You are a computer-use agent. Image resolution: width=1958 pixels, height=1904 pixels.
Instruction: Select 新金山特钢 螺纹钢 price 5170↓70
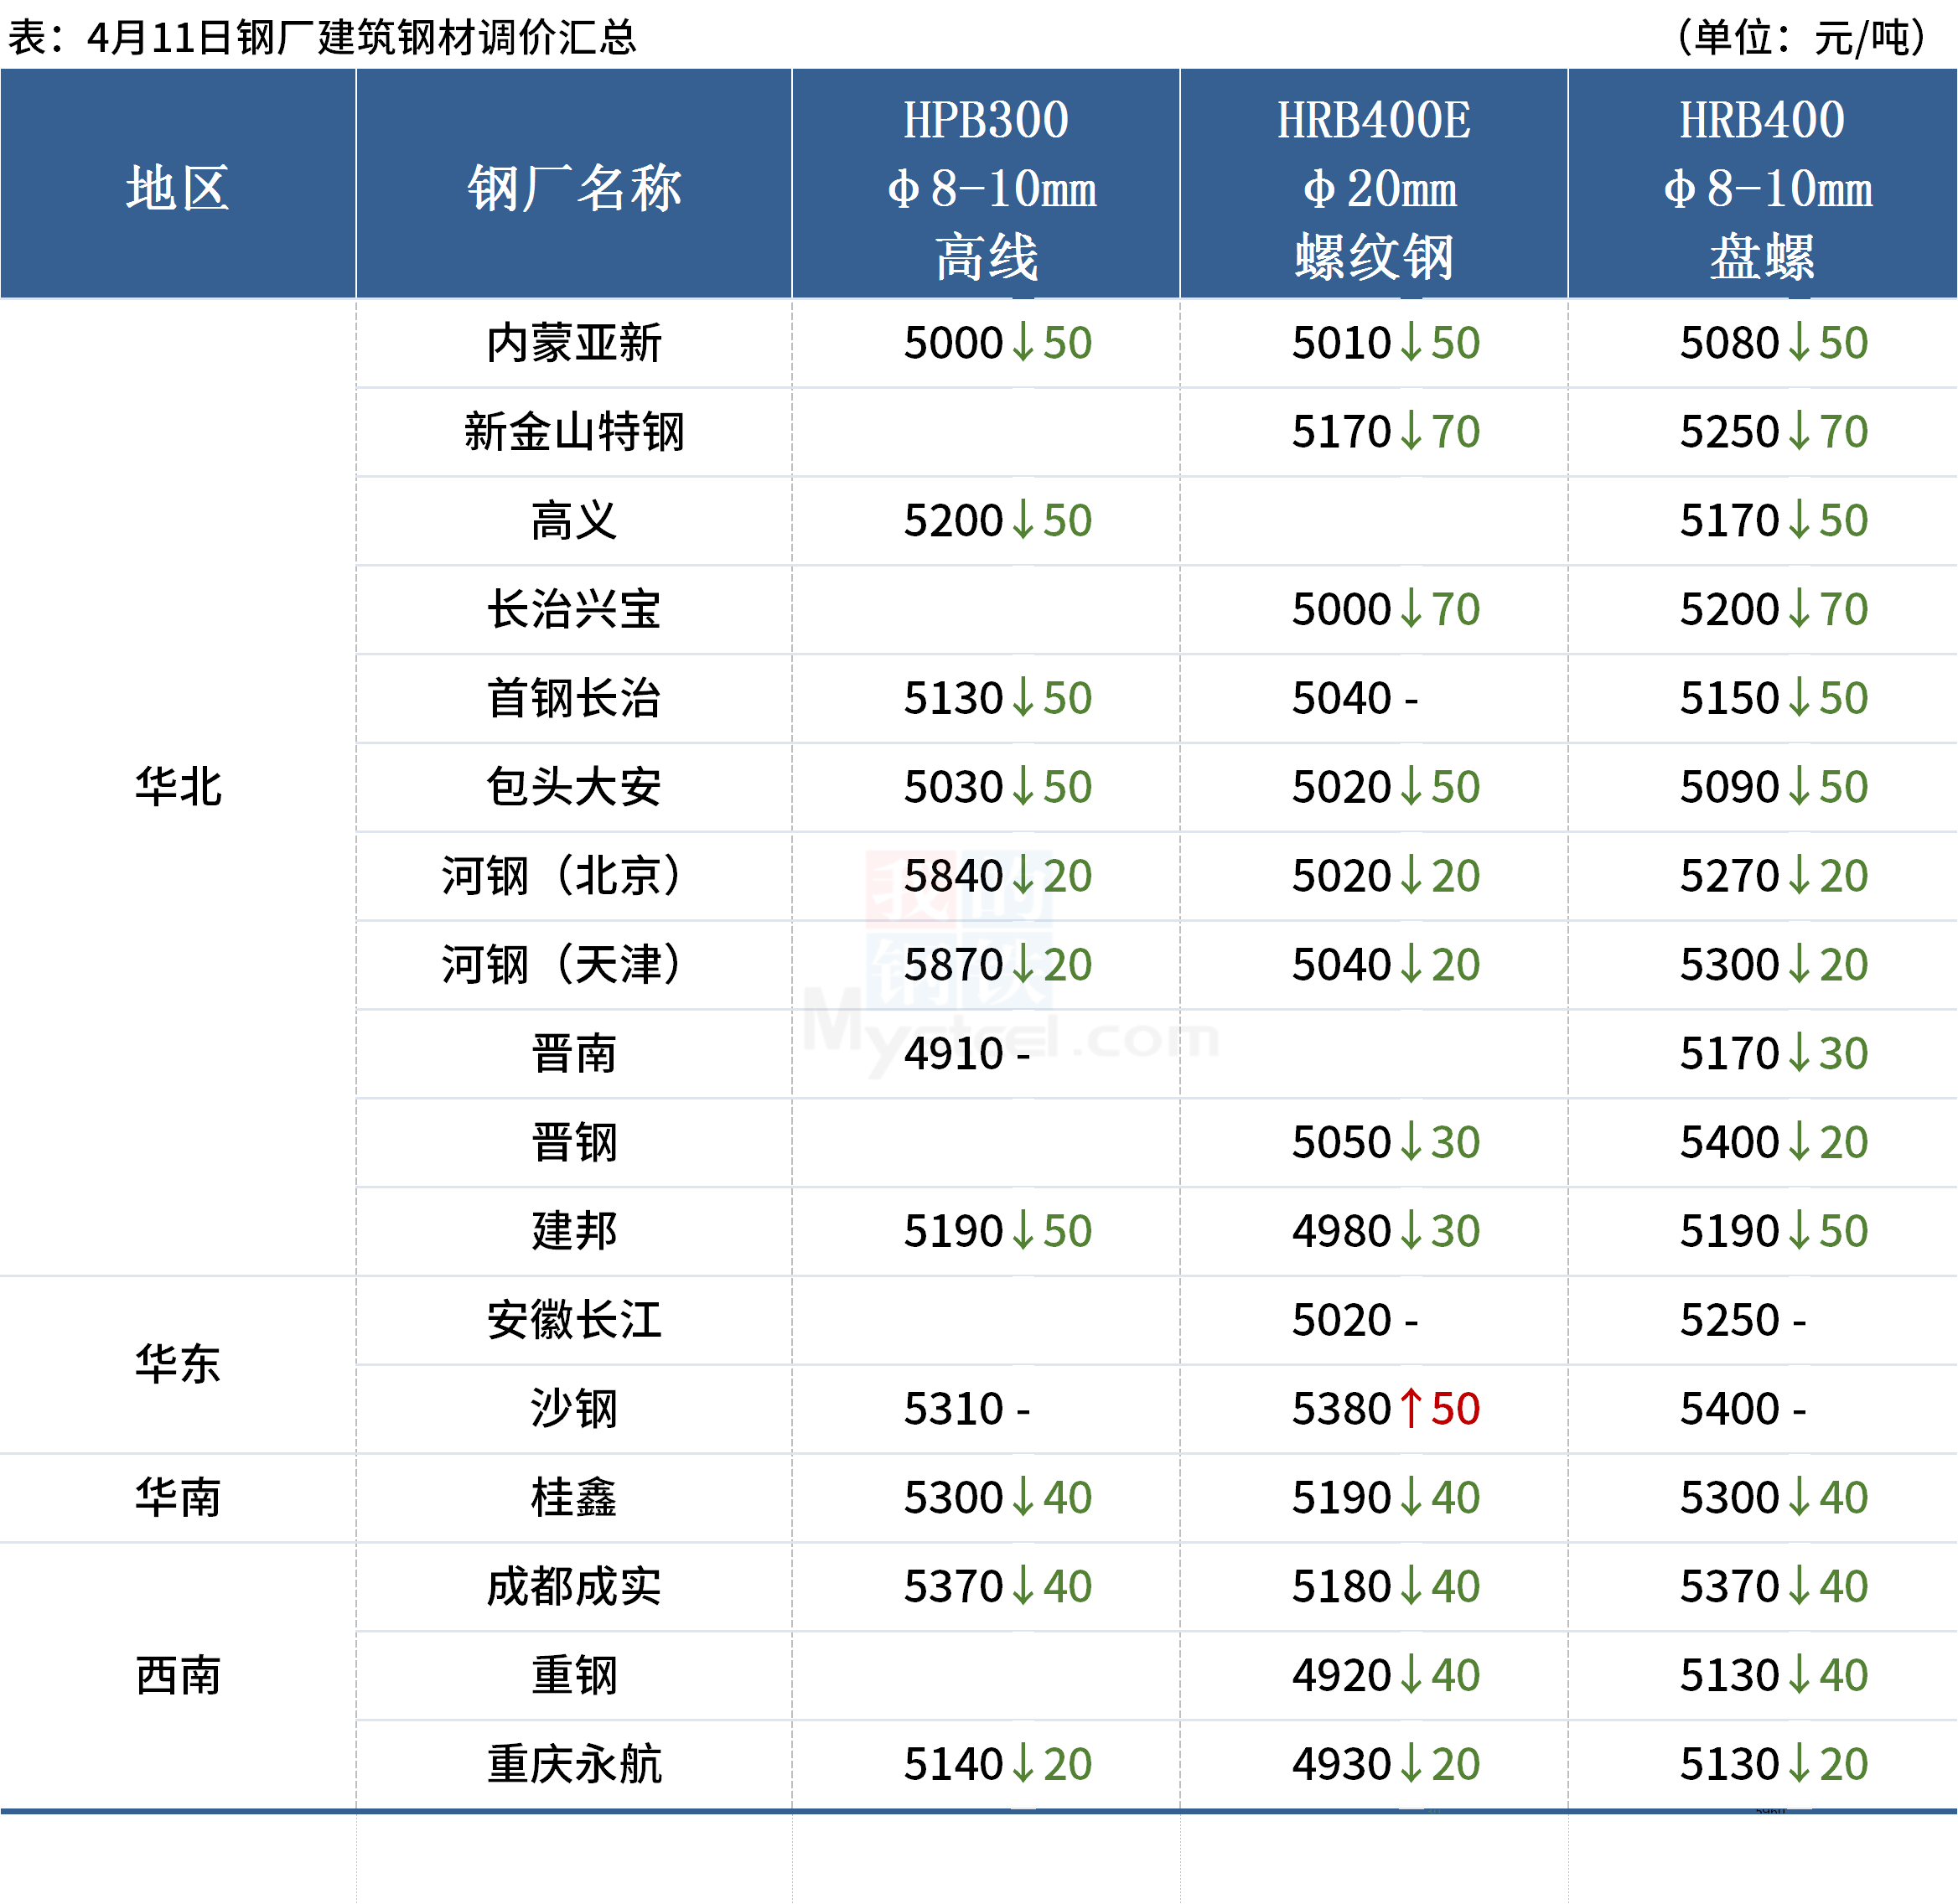(1386, 432)
